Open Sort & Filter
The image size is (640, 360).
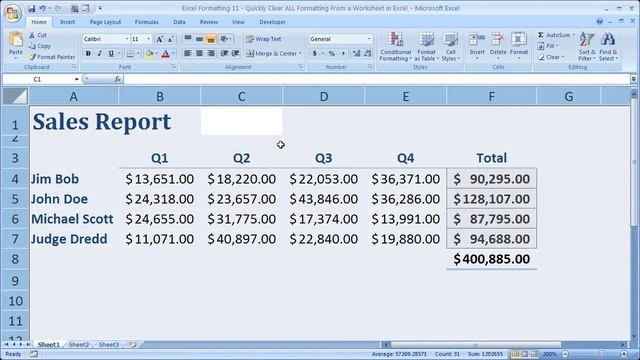point(587,47)
